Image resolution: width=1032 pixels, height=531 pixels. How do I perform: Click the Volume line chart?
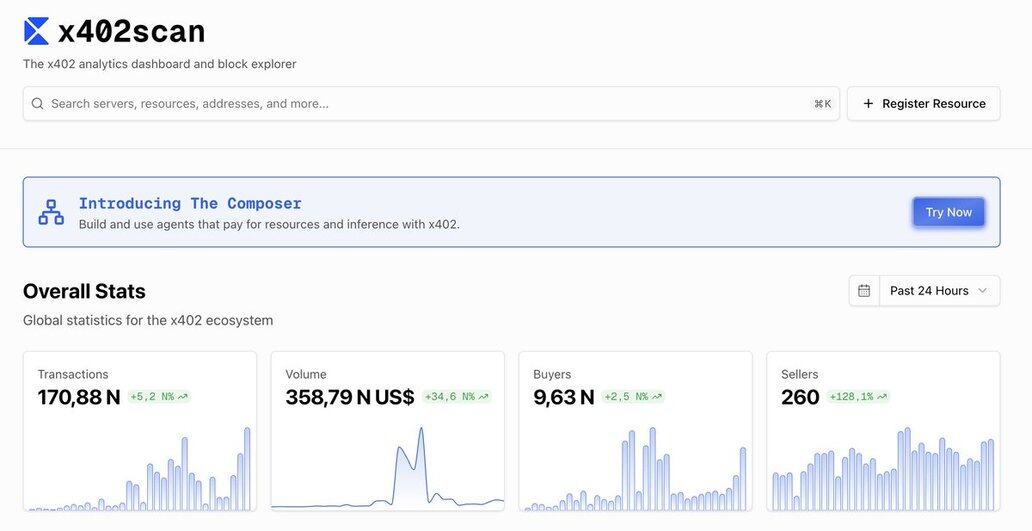coord(387,470)
